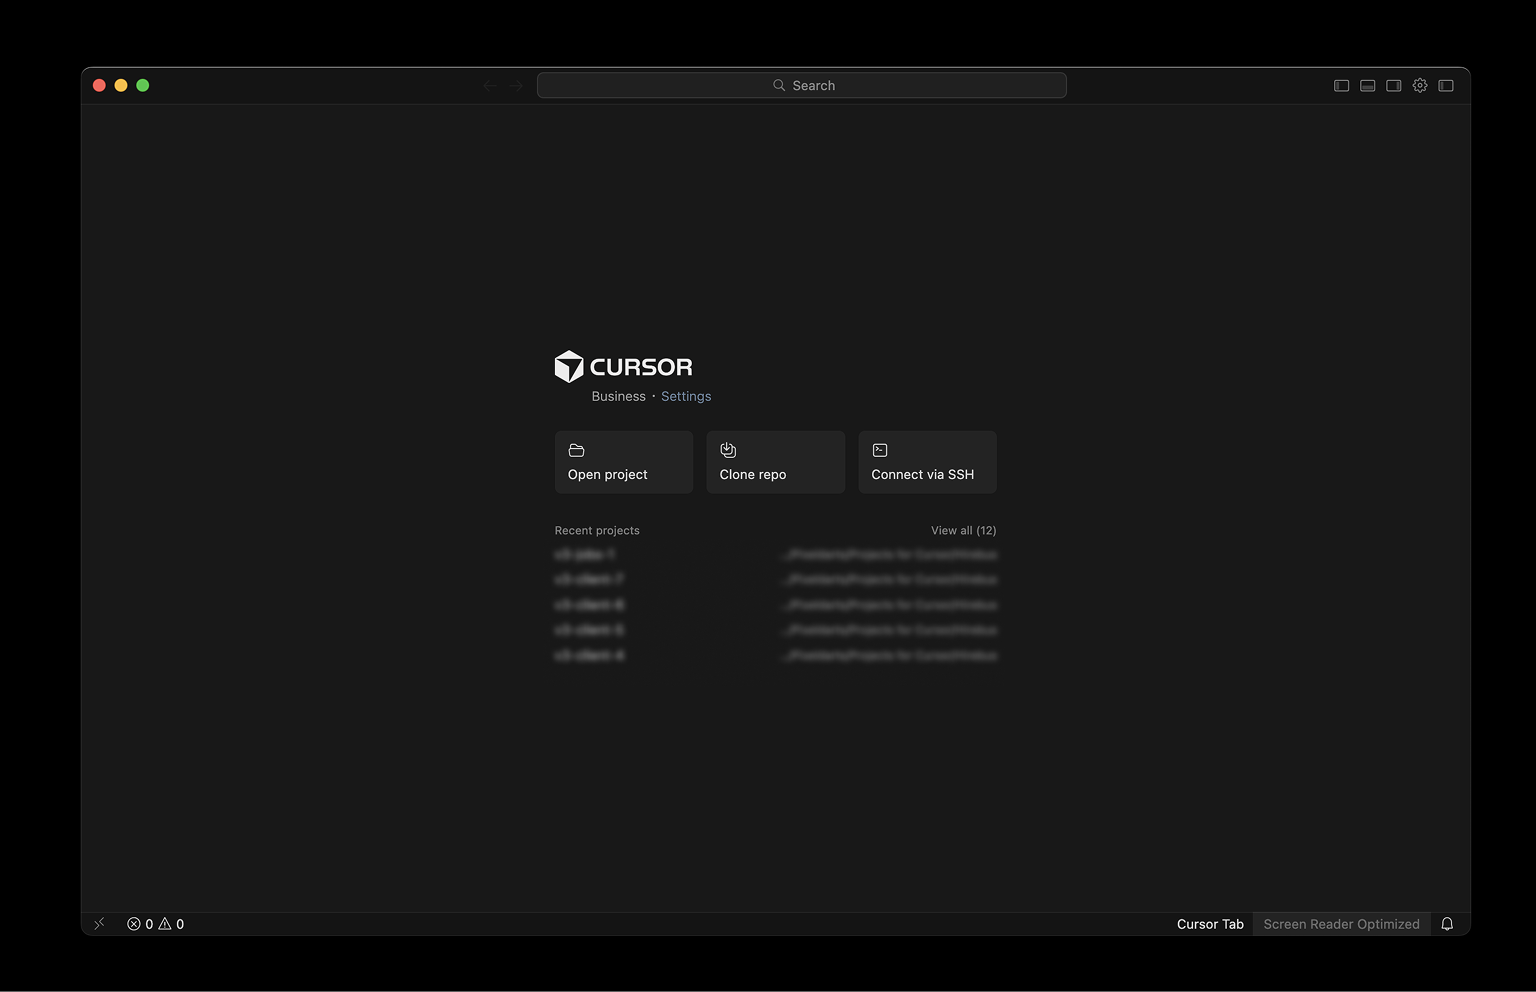Screen dimensions: 1536x992
Task: Open notifications bell in status bar
Action: 1447,924
